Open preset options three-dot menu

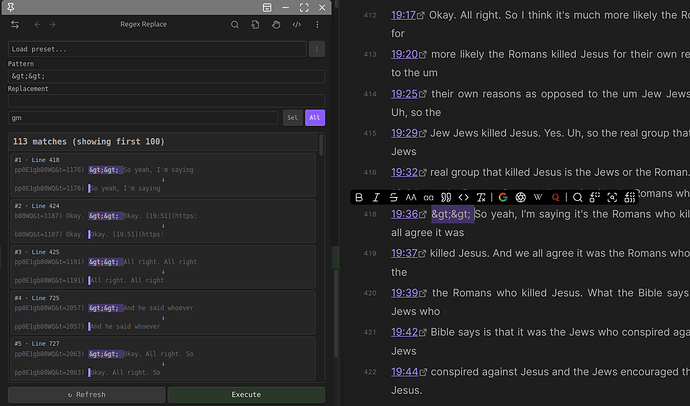[x=317, y=48]
